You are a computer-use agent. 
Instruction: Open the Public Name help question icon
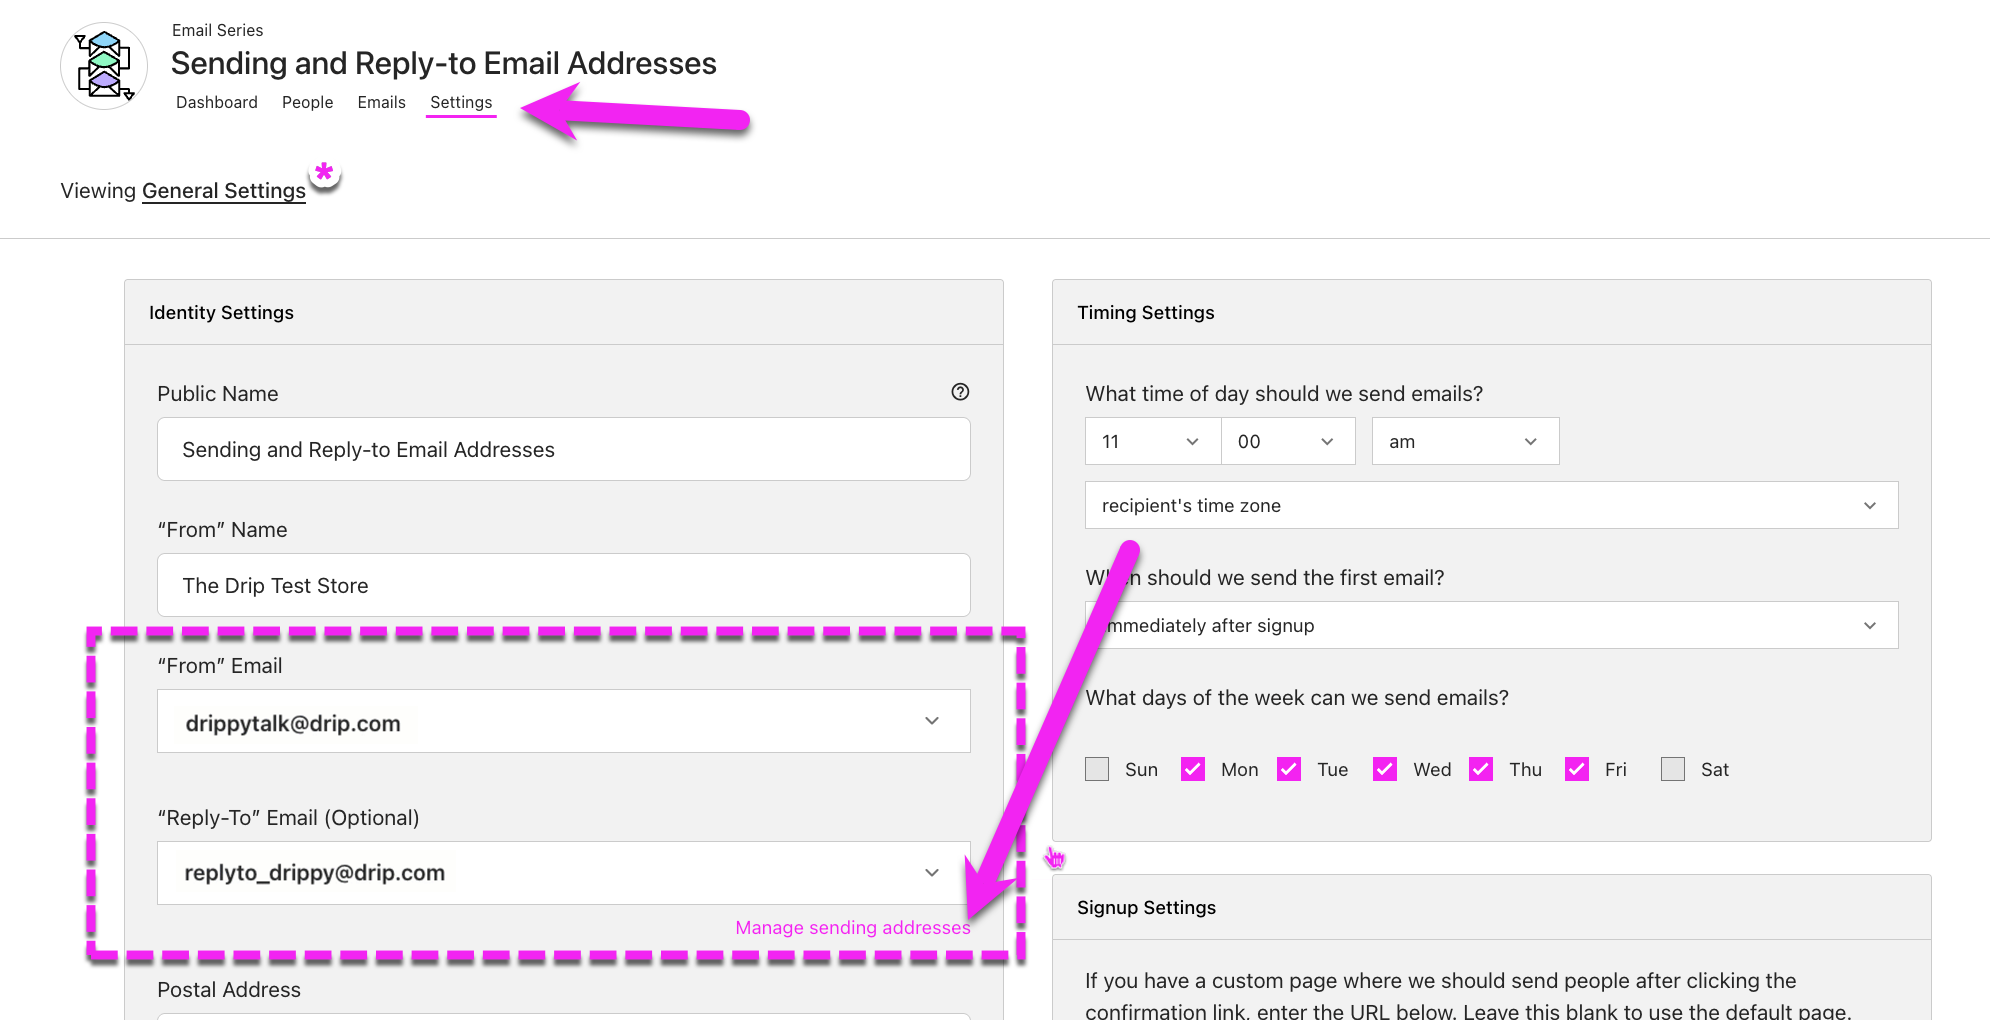pyautogui.click(x=960, y=392)
